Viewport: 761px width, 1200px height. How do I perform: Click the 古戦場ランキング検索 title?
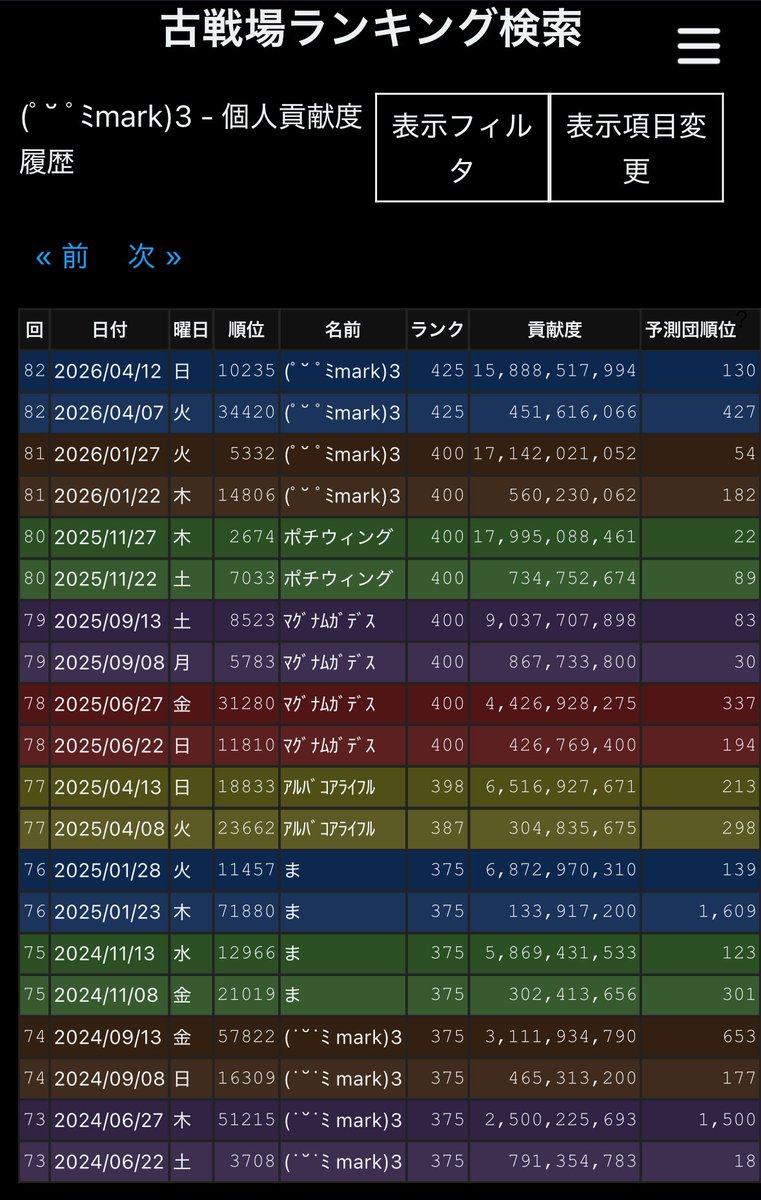pos(371,30)
